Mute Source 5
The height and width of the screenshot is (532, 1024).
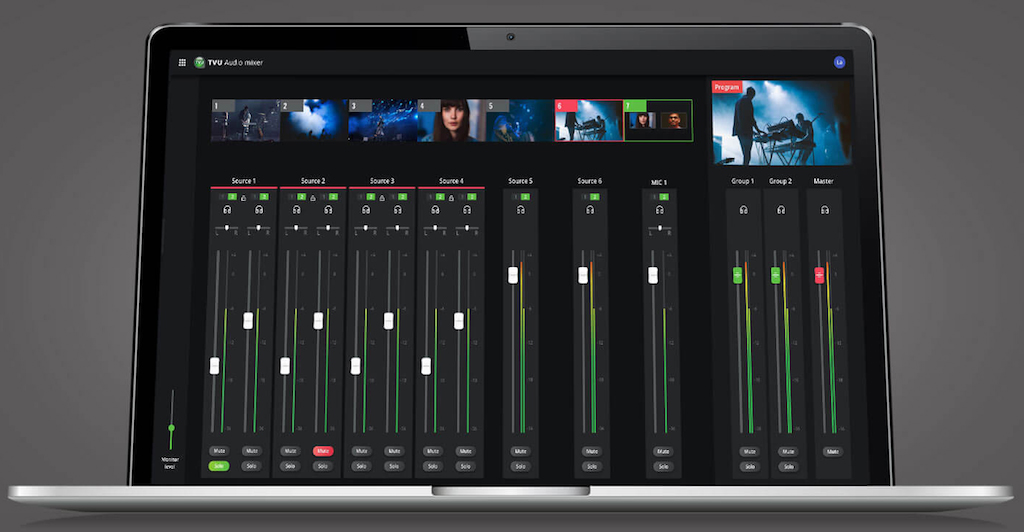520,451
